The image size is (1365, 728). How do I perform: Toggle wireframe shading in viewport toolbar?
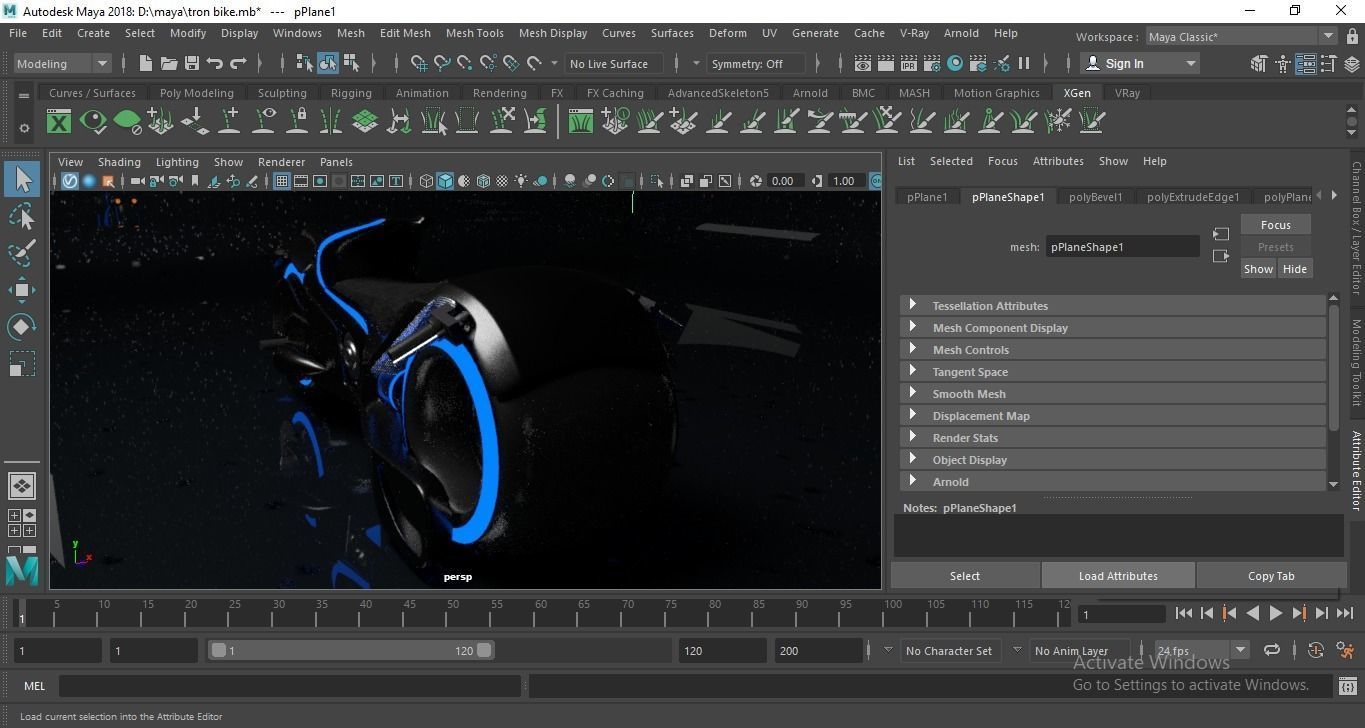[426, 181]
